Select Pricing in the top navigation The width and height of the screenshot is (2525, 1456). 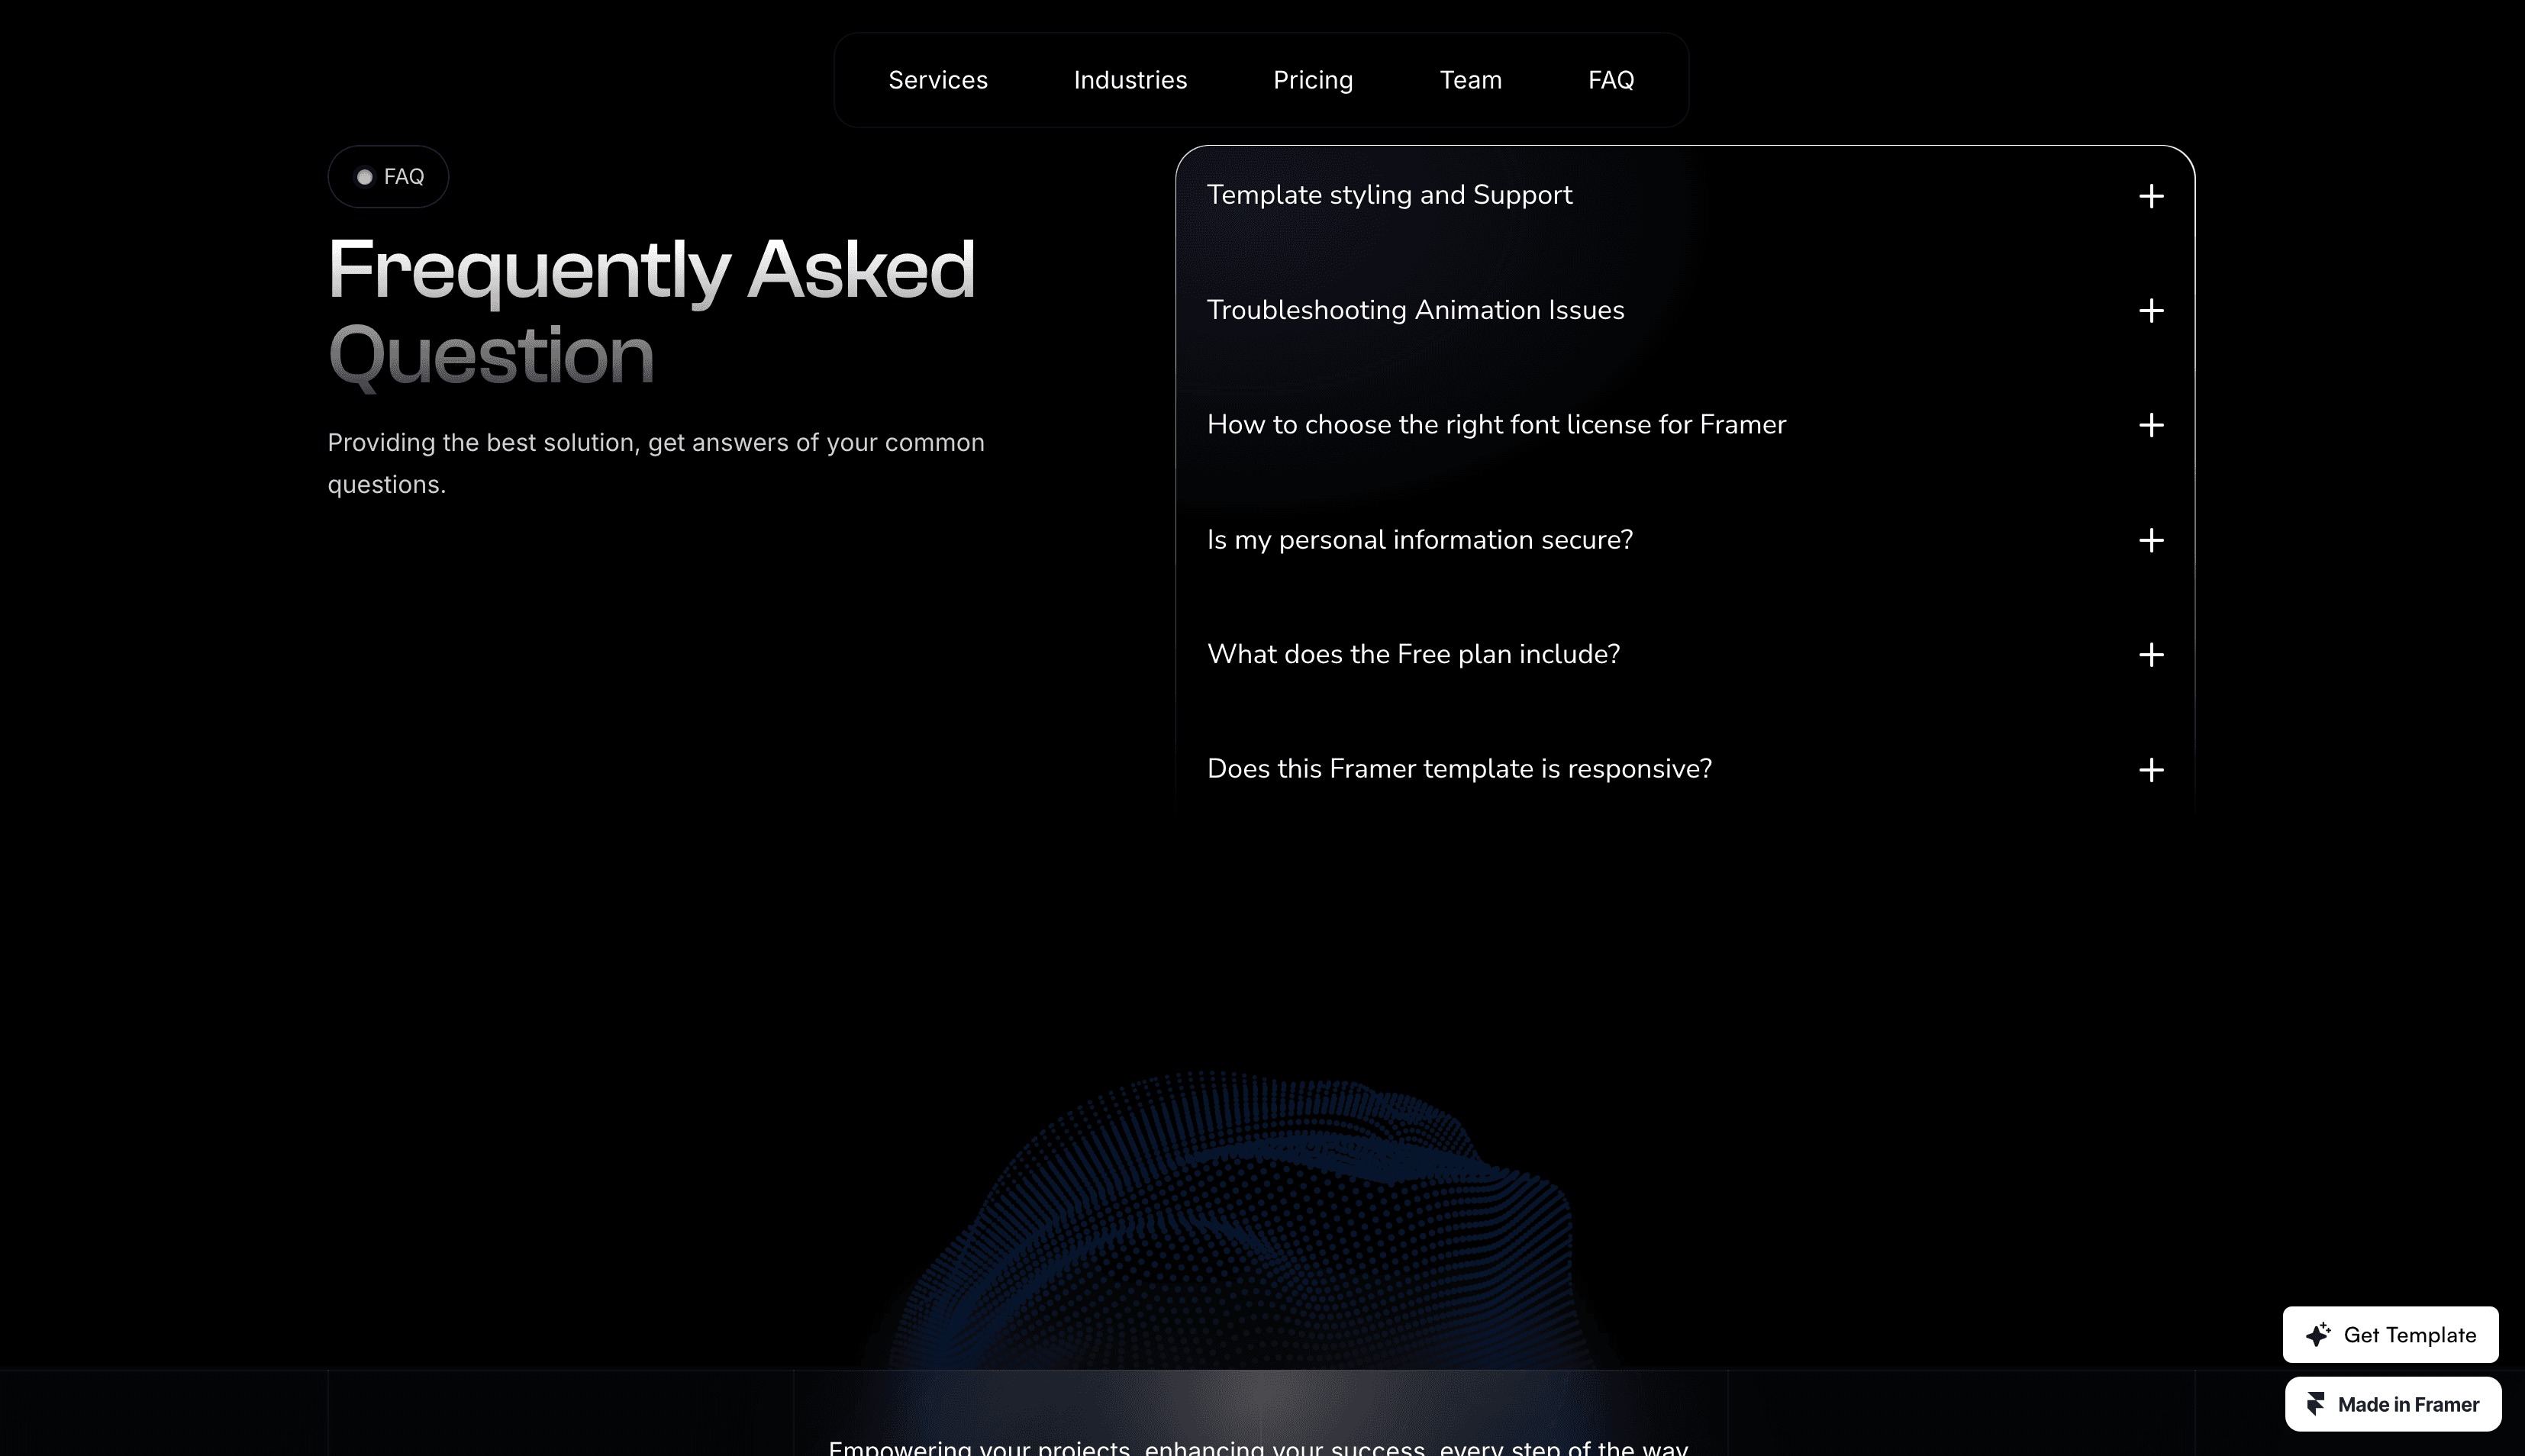(1312, 80)
